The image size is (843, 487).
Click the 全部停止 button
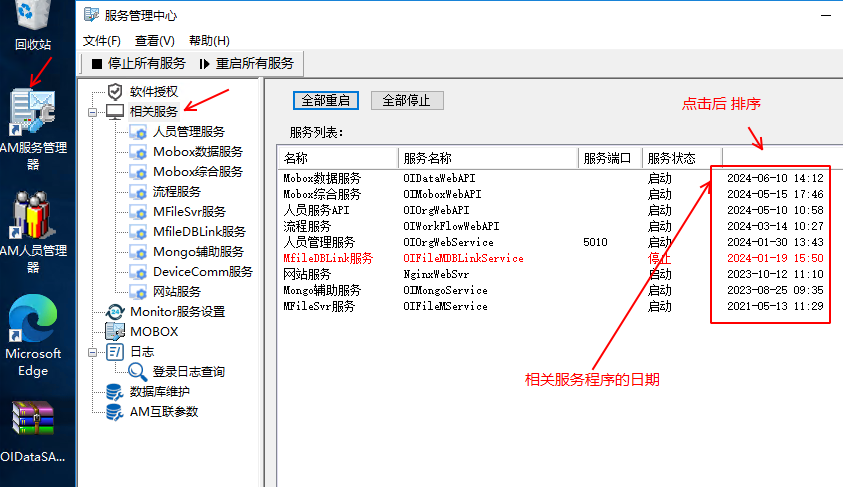[407, 100]
